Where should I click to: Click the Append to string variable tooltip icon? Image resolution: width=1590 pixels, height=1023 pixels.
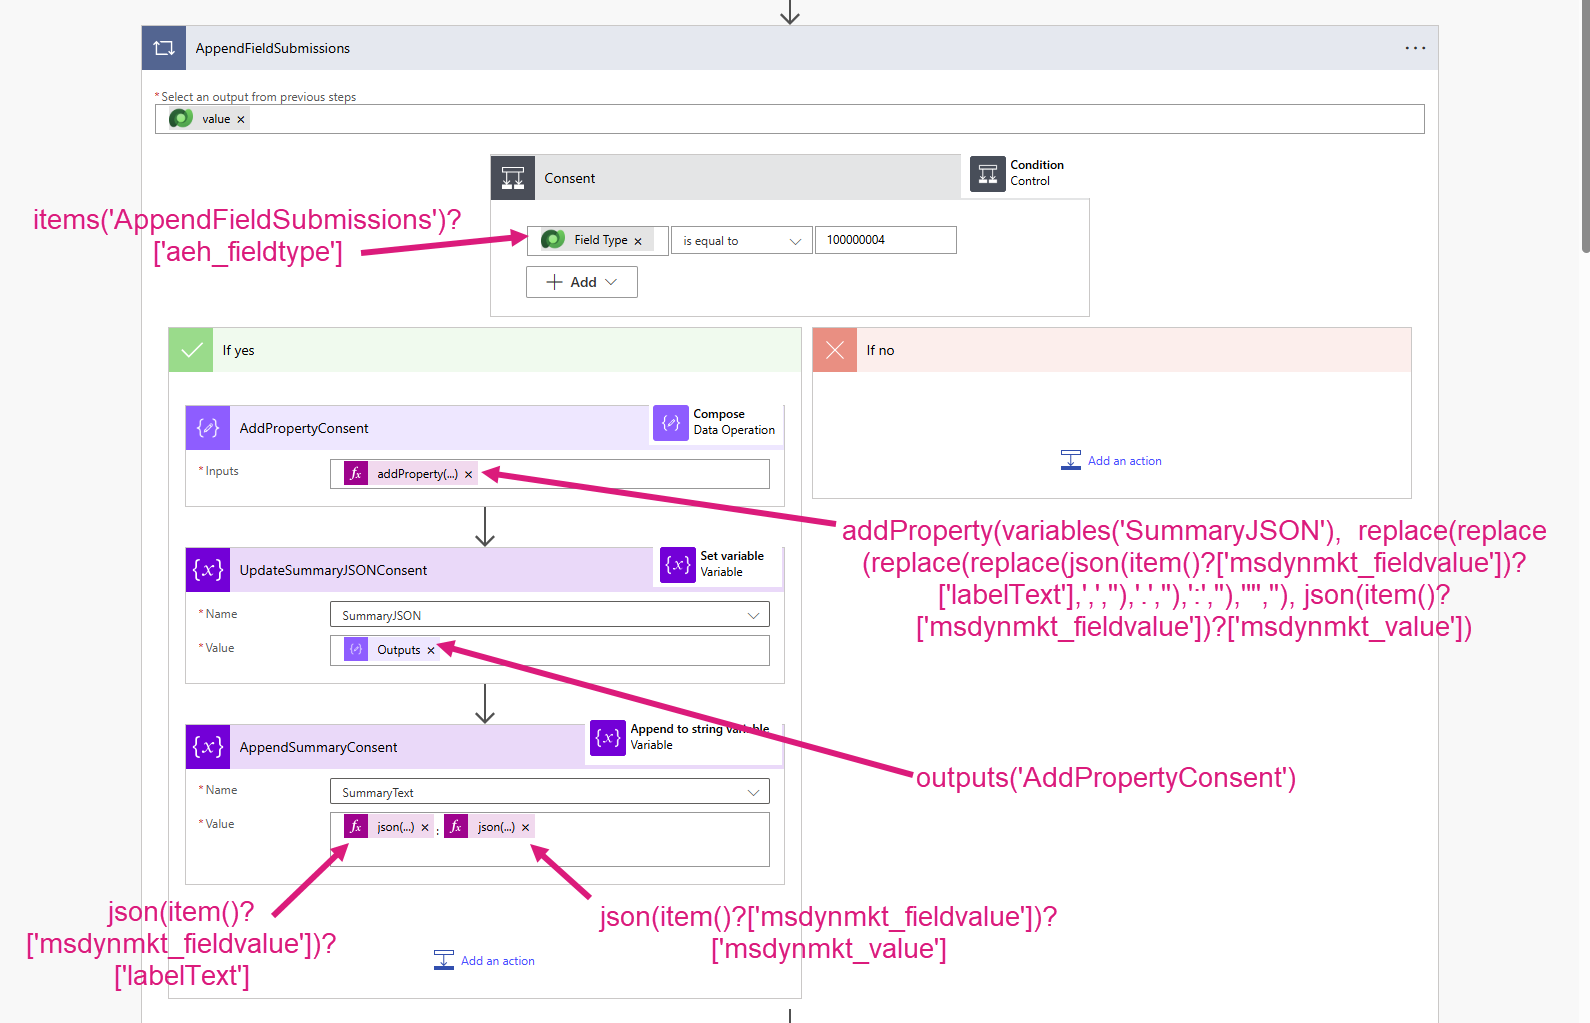(x=608, y=738)
